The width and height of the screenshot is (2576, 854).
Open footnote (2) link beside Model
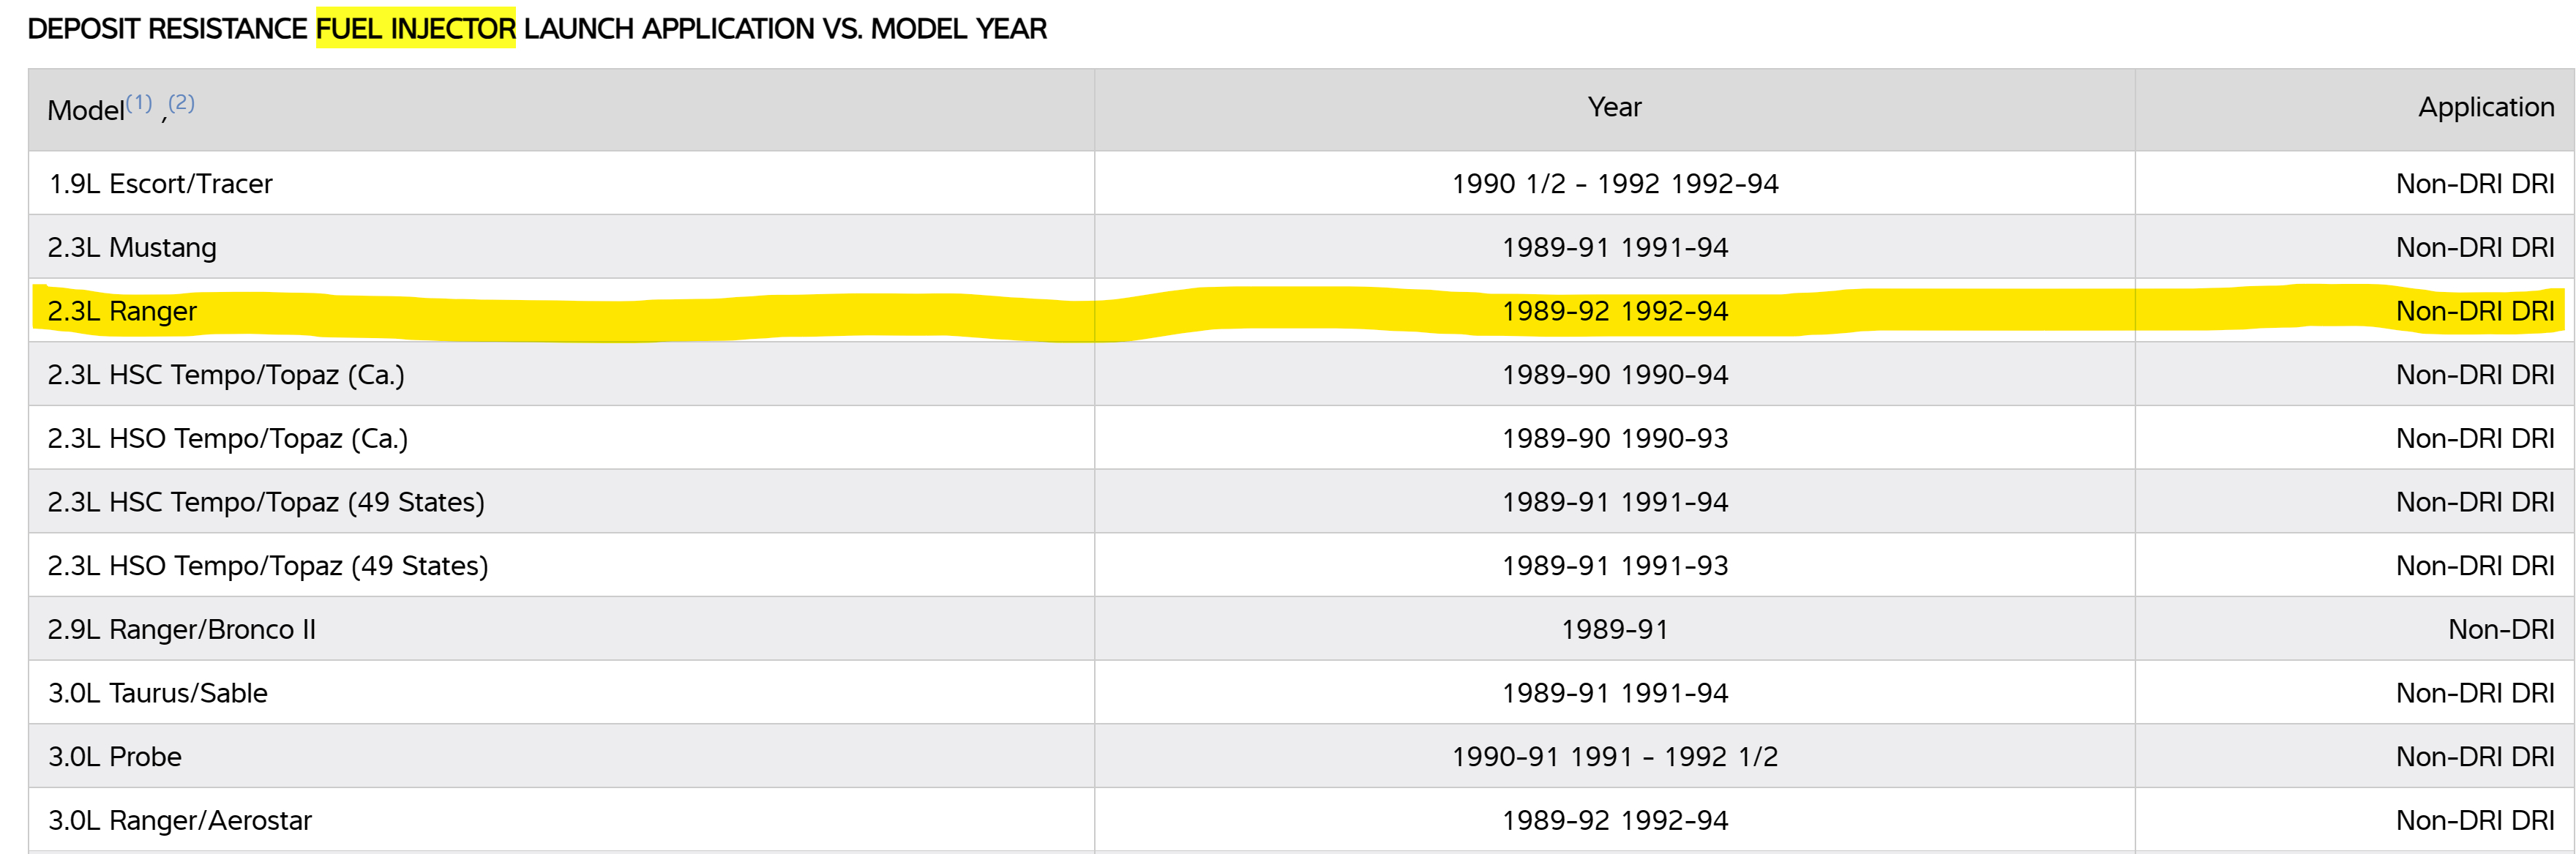(x=181, y=102)
